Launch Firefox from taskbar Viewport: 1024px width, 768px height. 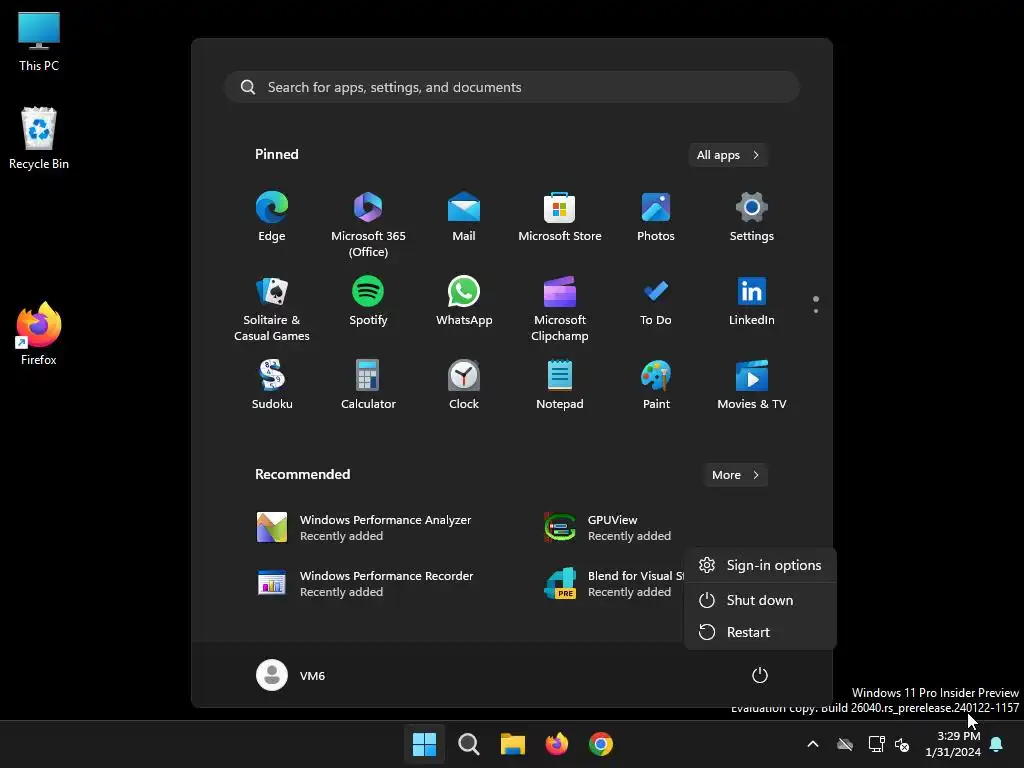tap(556, 744)
